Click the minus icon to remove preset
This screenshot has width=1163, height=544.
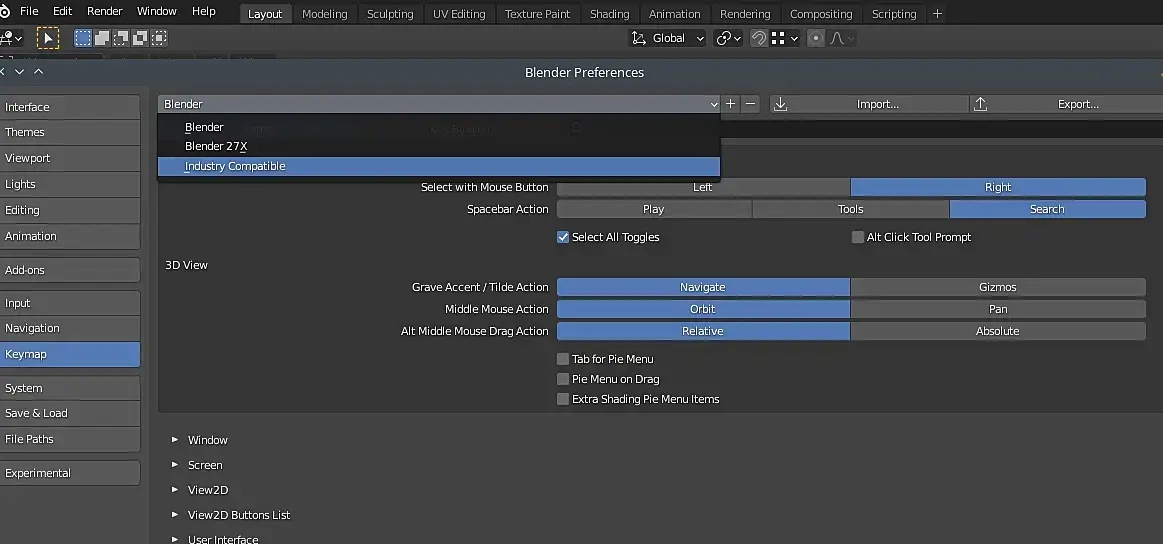pyautogui.click(x=751, y=104)
